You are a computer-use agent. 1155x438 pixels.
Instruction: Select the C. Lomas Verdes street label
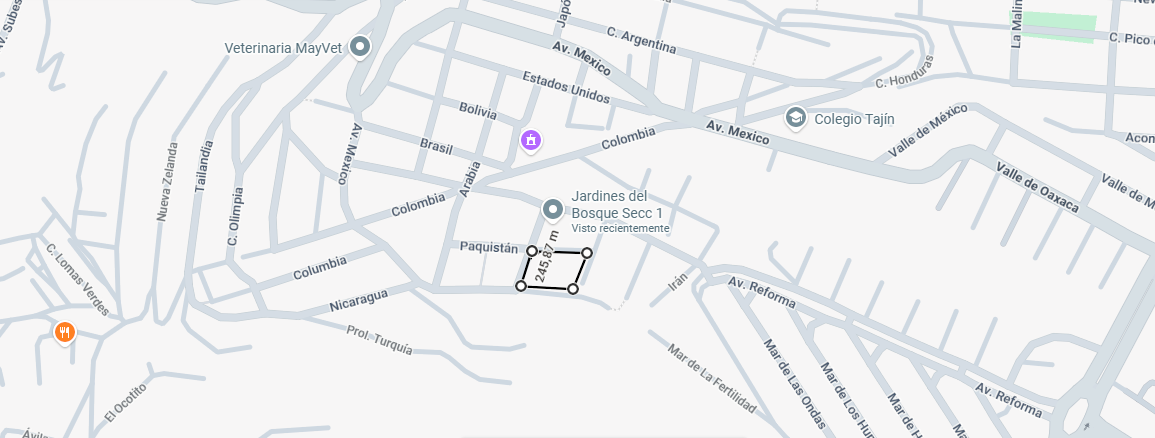click(77, 279)
